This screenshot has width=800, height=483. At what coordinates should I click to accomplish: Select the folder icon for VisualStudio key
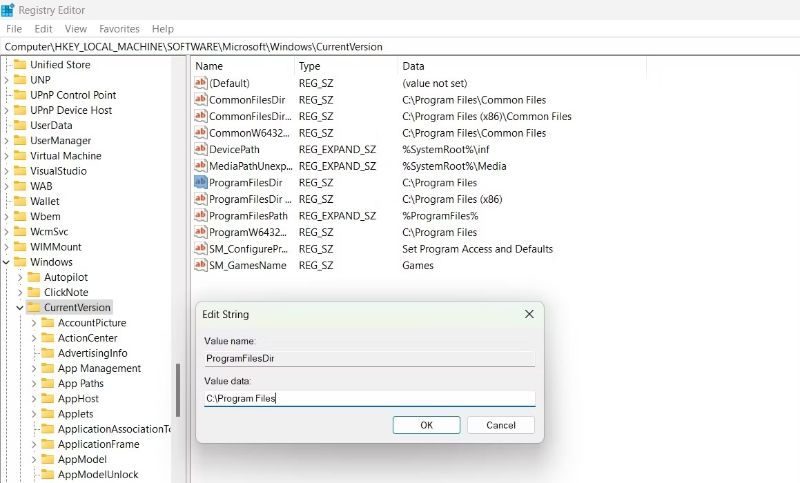tap(19, 171)
